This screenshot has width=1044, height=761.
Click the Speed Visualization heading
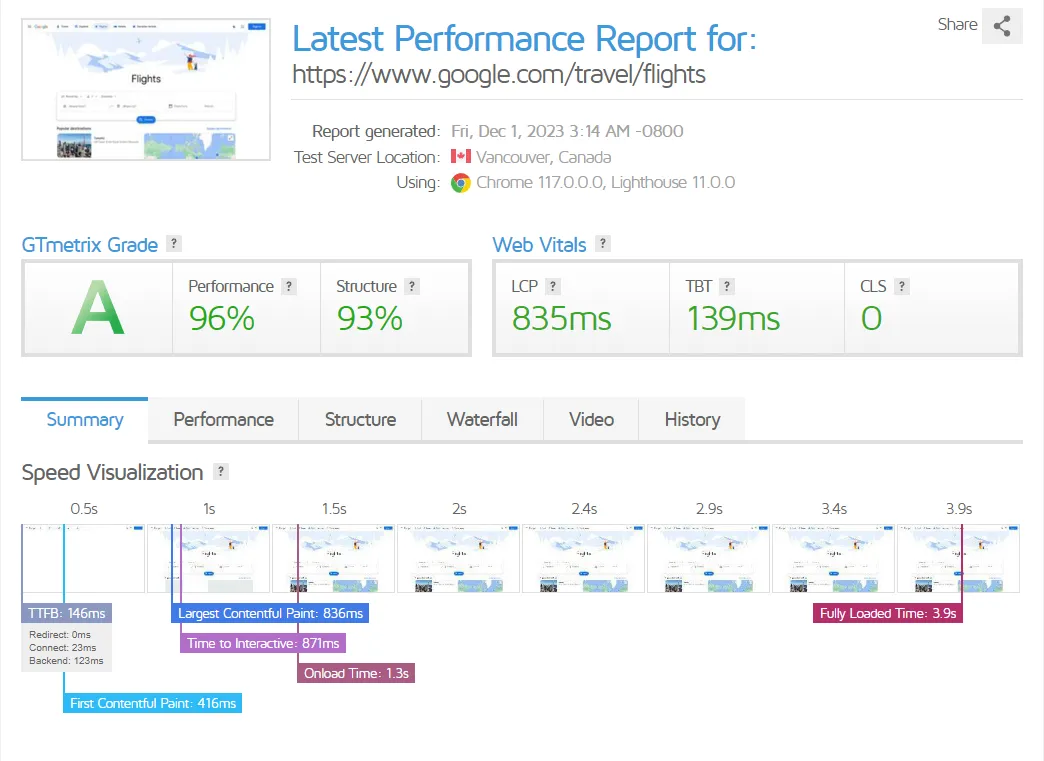[x=113, y=473]
